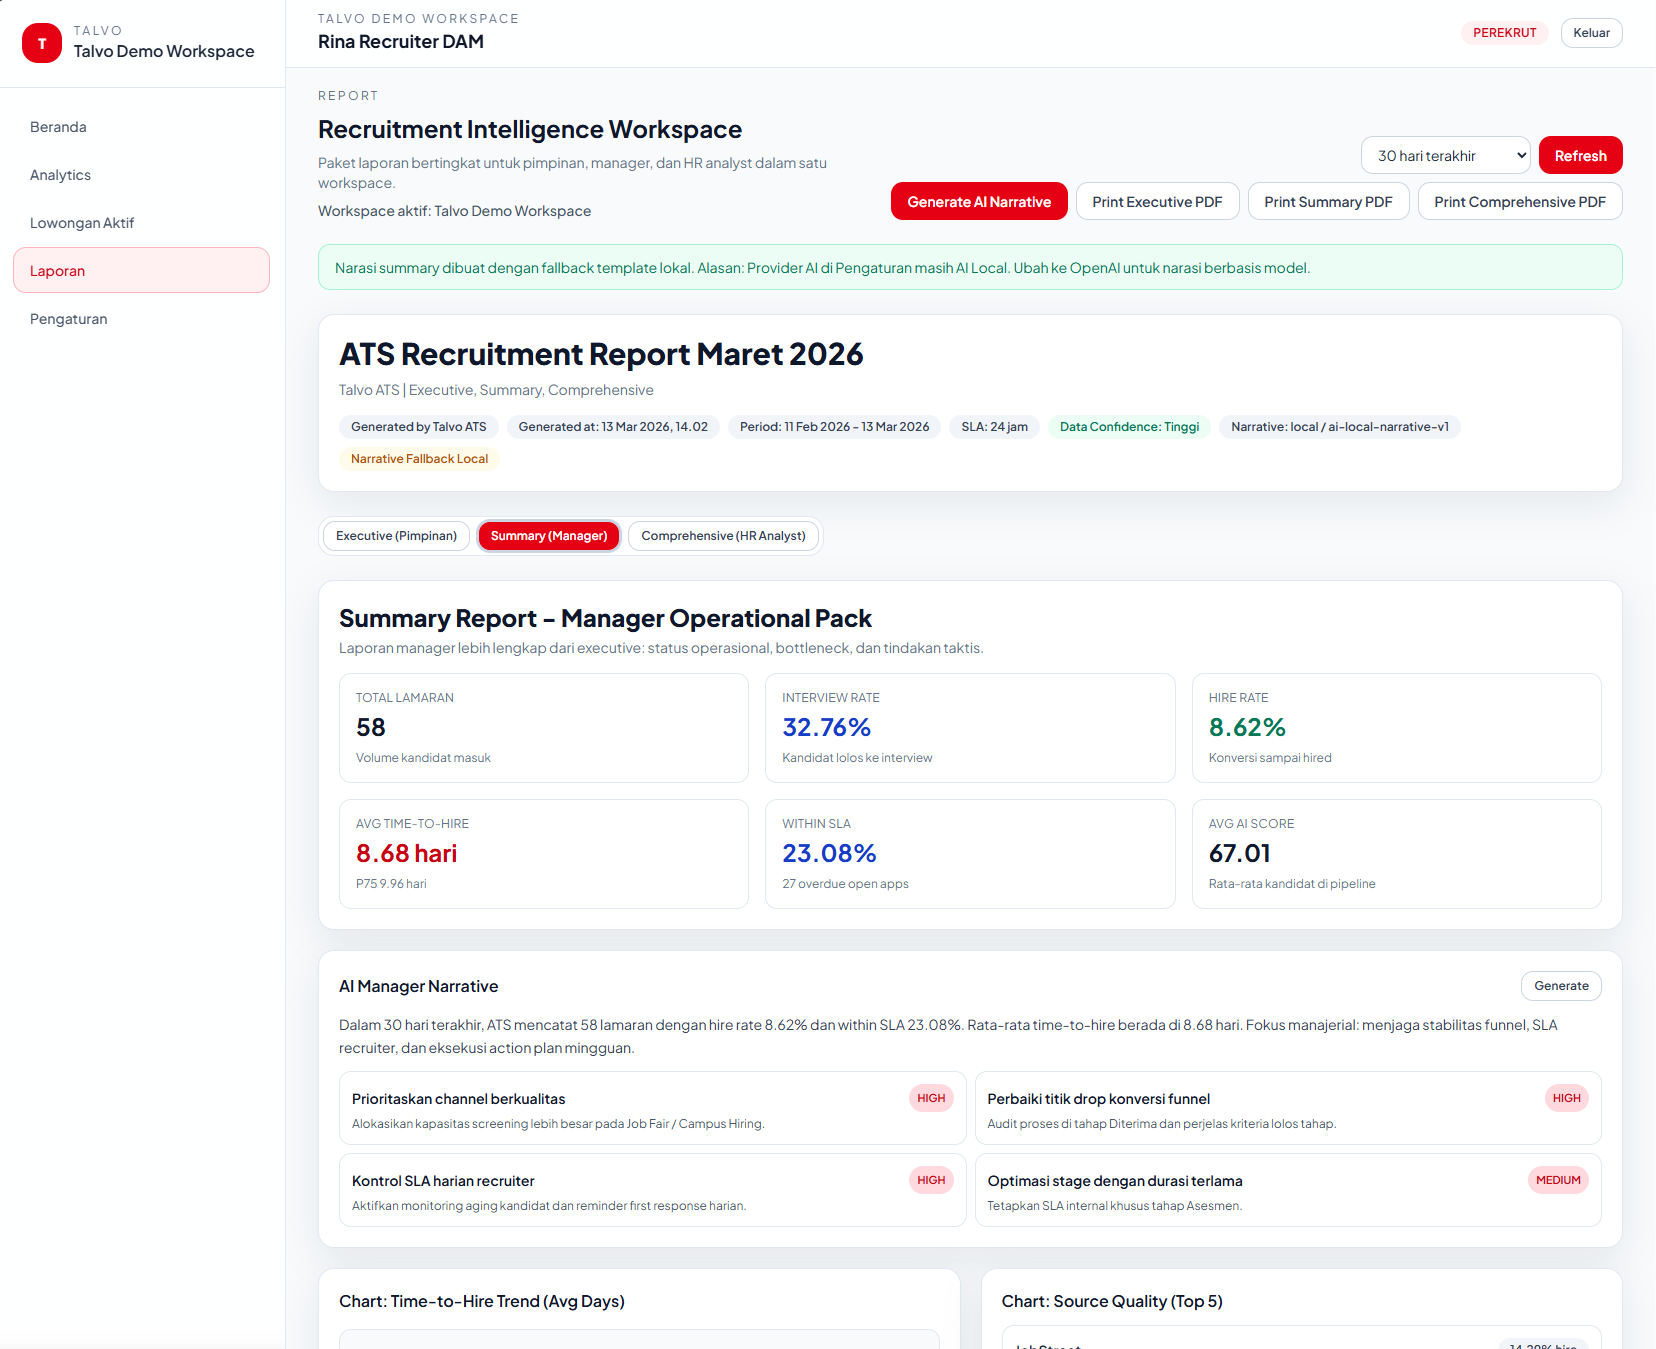Click Print Comprehensive PDF
This screenshot has height=1349, width=1656.
(x=1519, y=201)
